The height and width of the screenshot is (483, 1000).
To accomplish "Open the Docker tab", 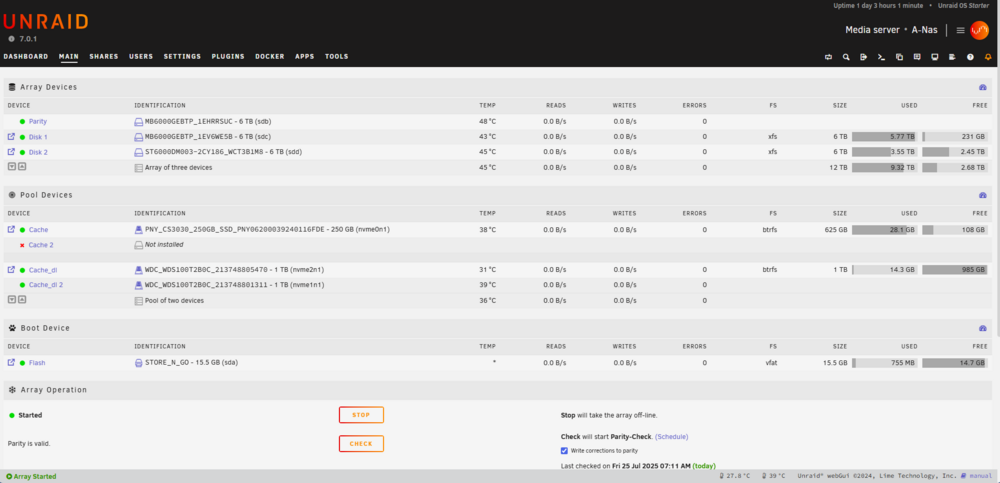I will point(270,57).
